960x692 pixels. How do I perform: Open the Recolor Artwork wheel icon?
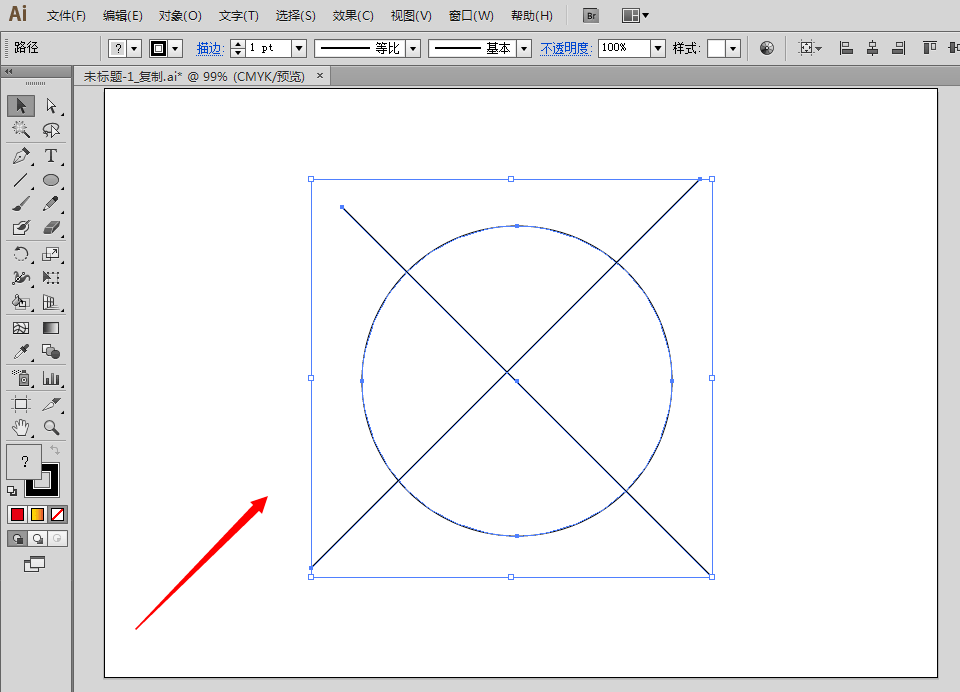click(x=767, y=48)
